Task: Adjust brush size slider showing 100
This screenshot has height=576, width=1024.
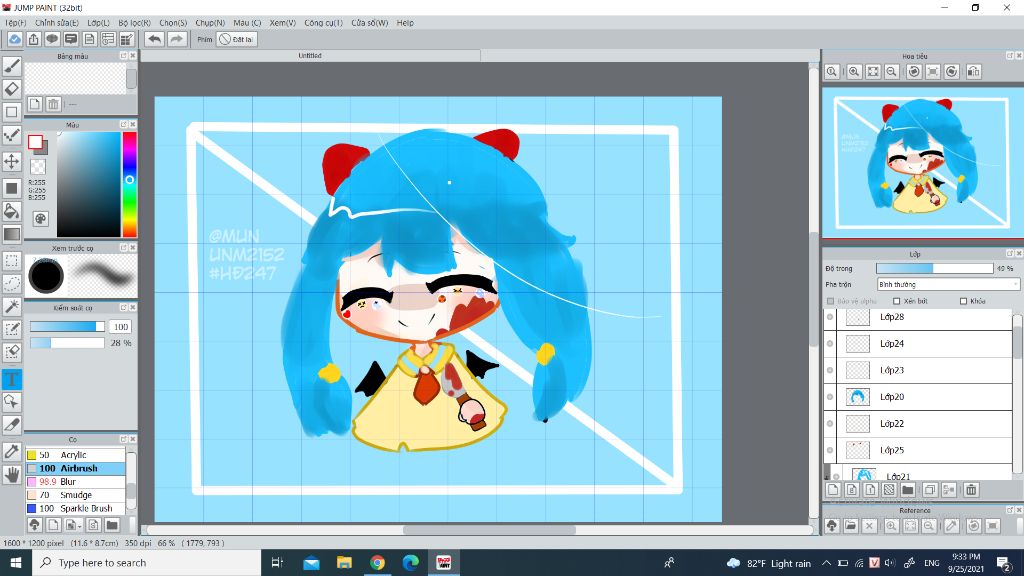Action: coord(67,327)
